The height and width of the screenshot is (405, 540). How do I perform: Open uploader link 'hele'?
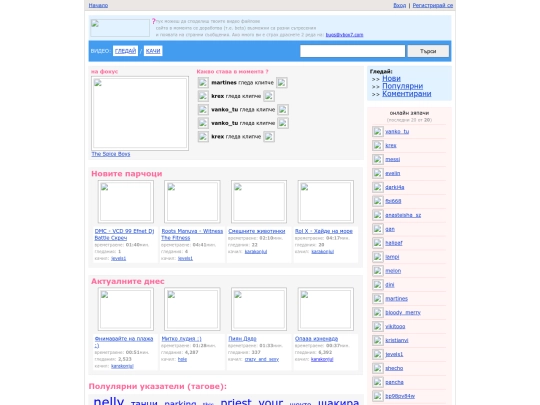click(x=182, y=359)
